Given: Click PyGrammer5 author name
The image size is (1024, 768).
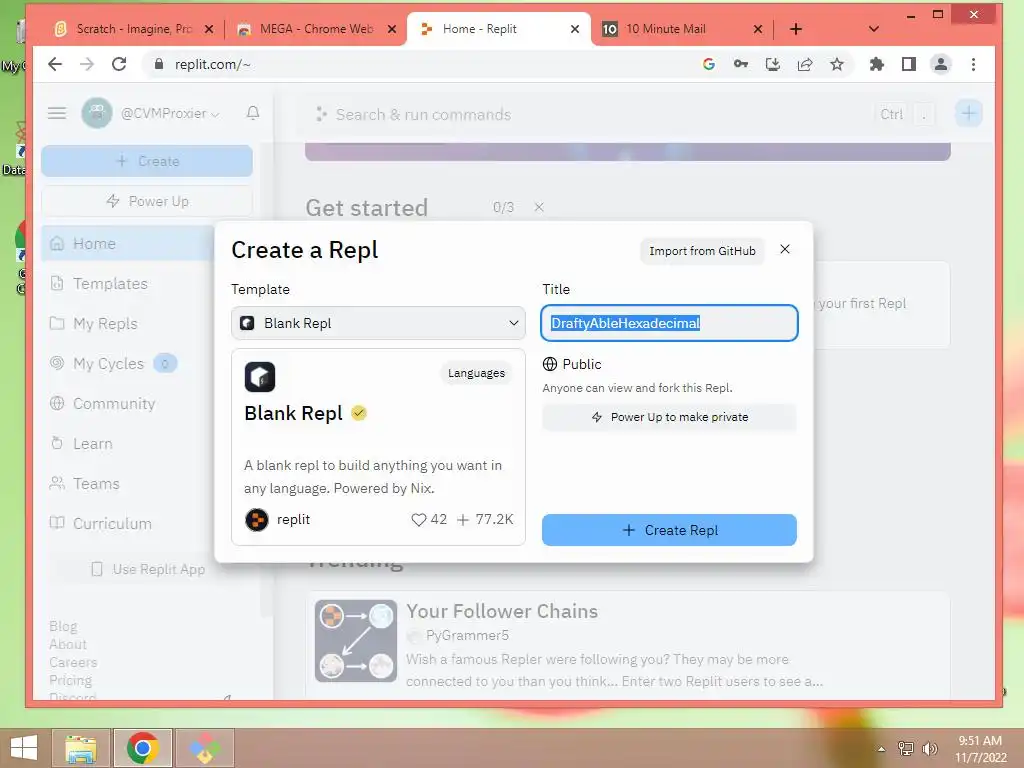Looking at the screenshot, I should point(467,635).
